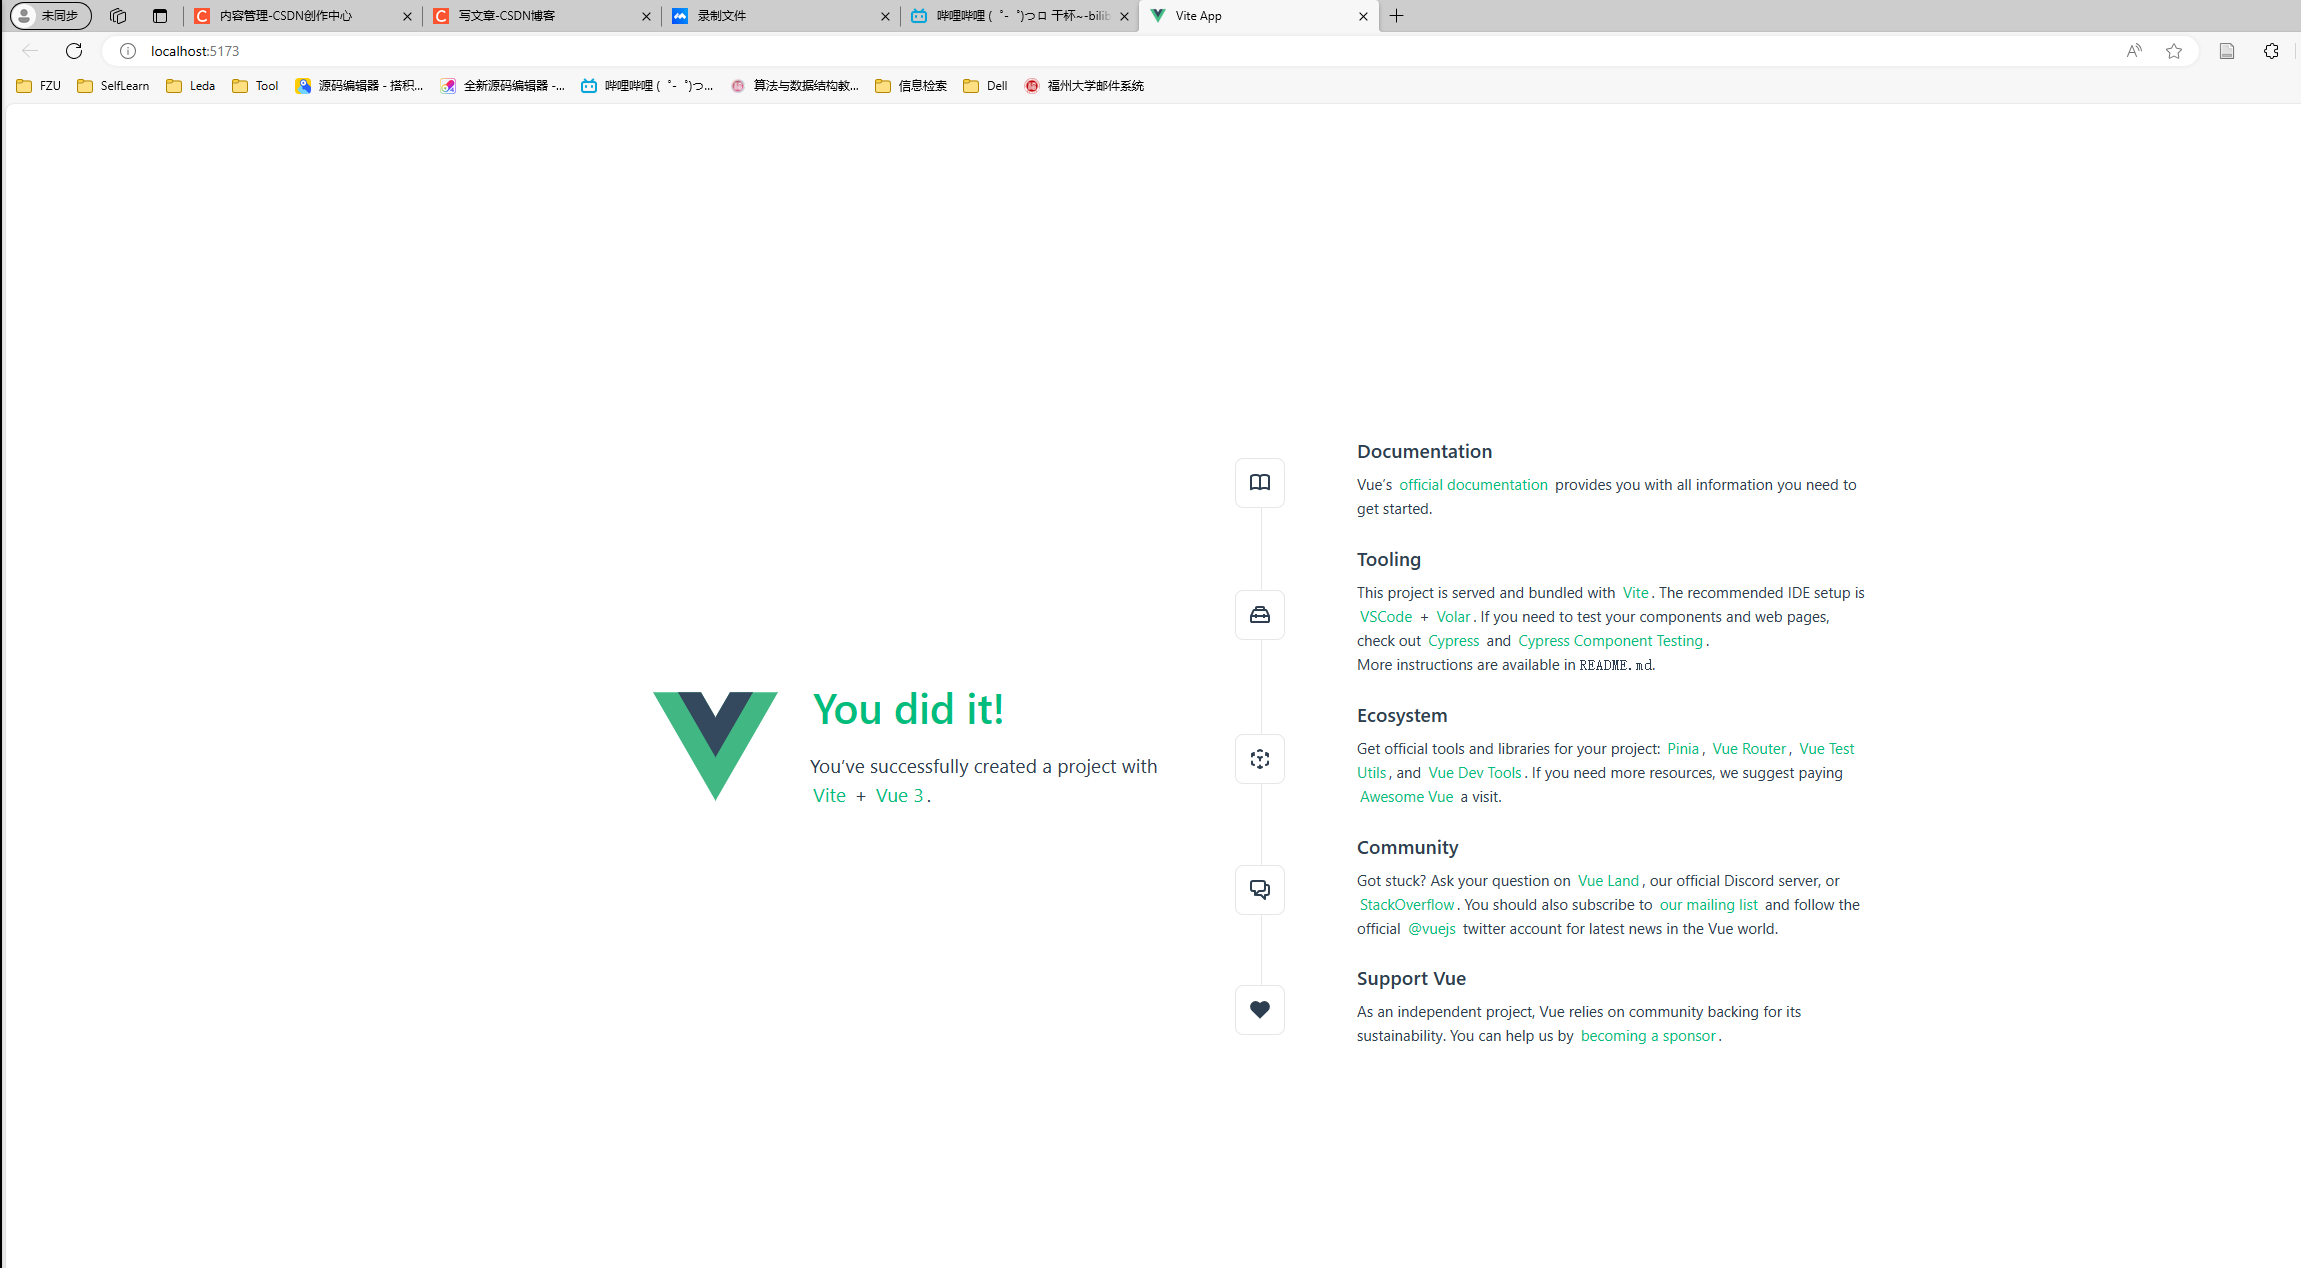
Task: Switch to 内容管理-CSDN创作中心 tab
Action: point(303,16)
